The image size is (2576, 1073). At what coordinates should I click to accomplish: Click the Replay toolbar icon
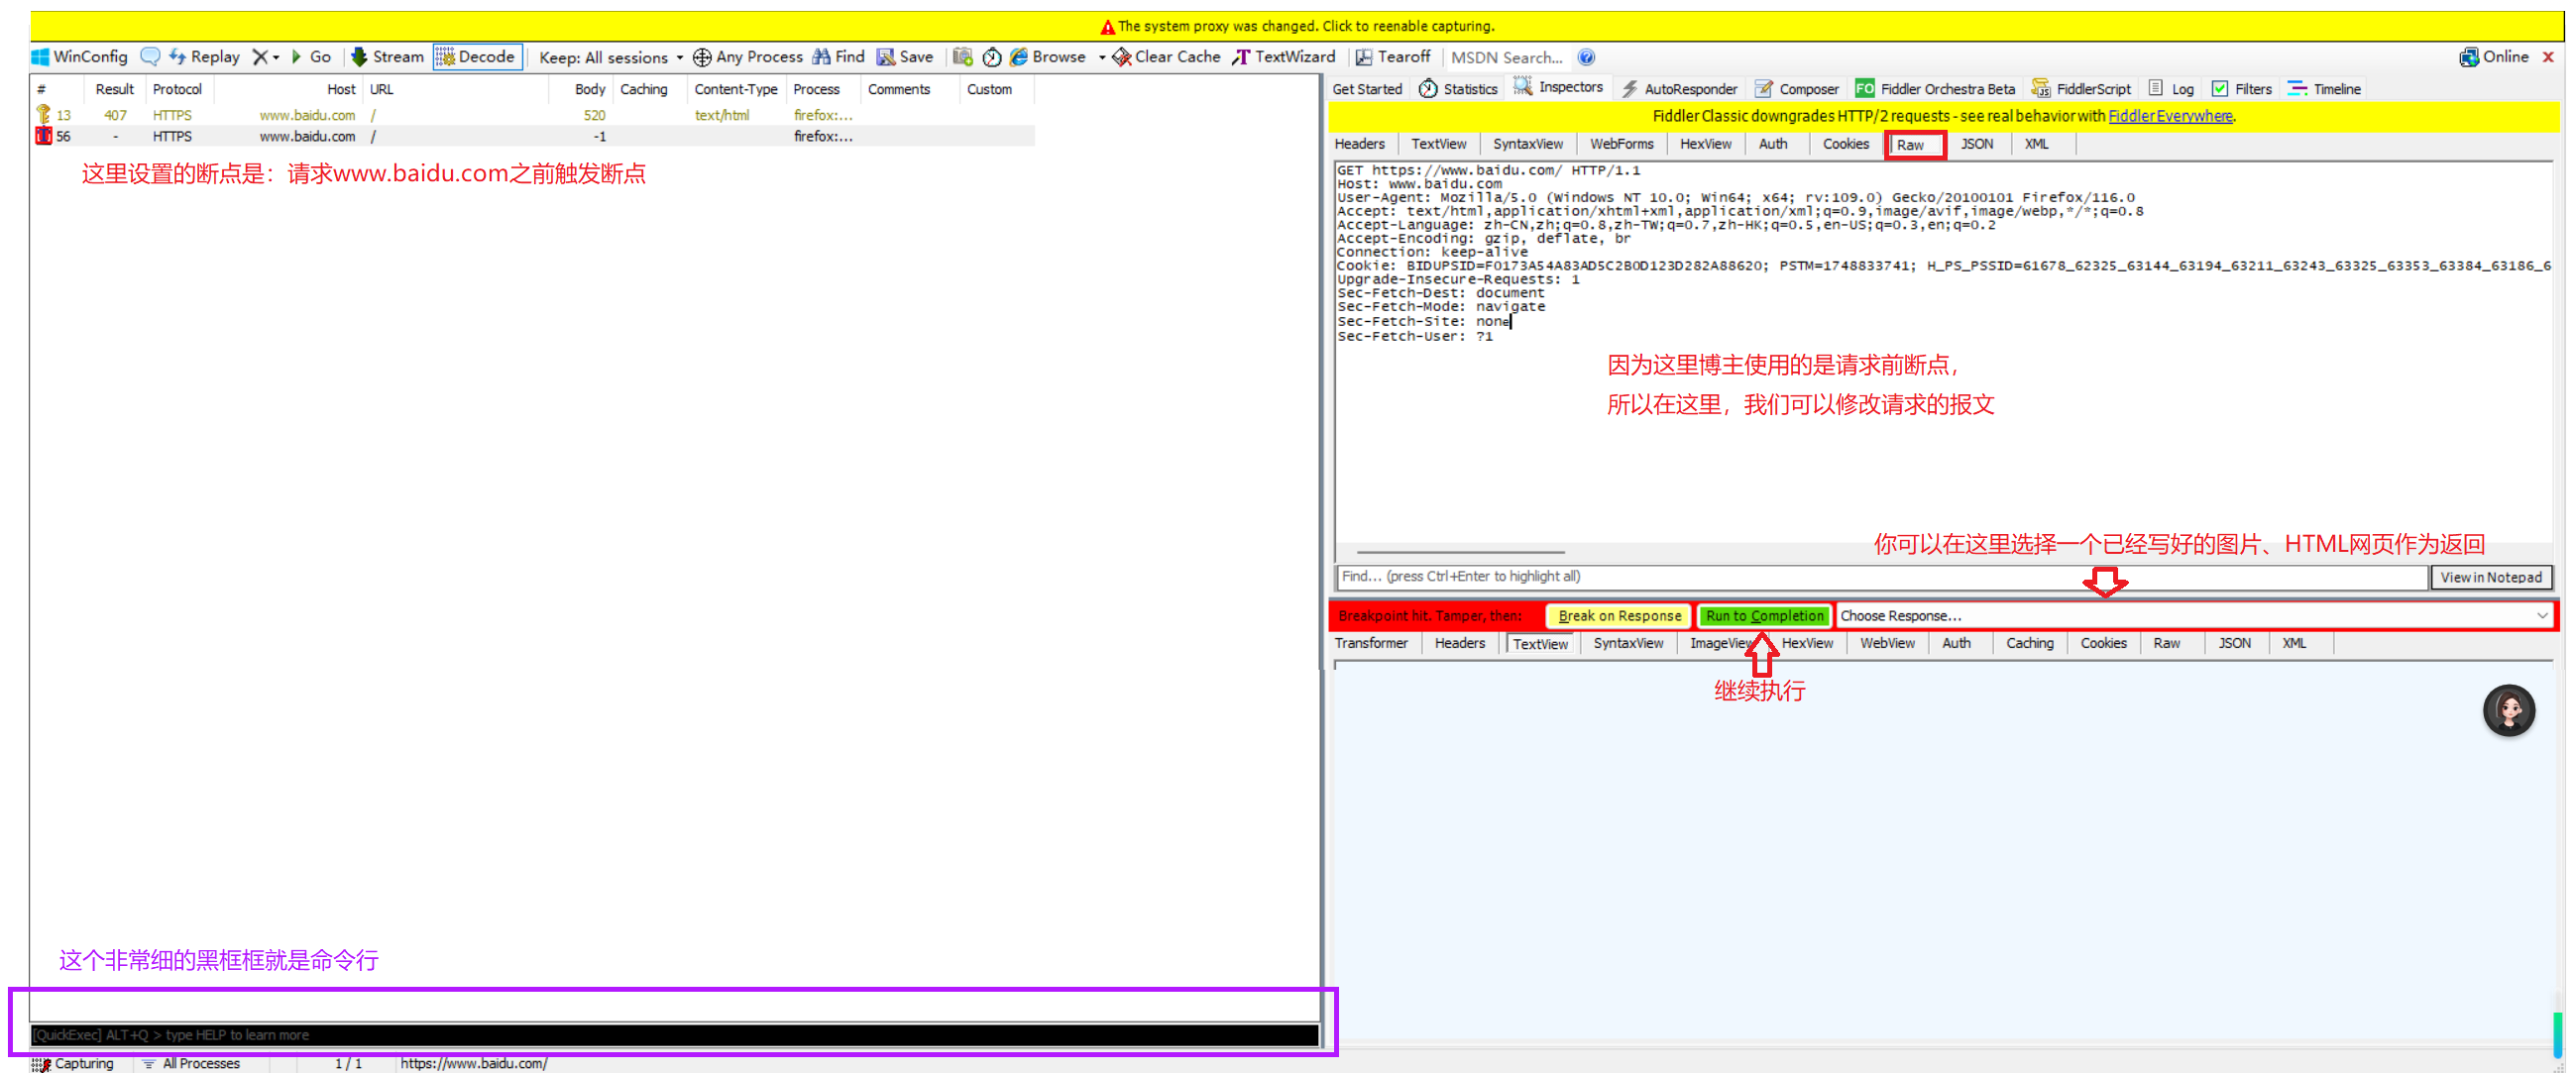(179, 57)
